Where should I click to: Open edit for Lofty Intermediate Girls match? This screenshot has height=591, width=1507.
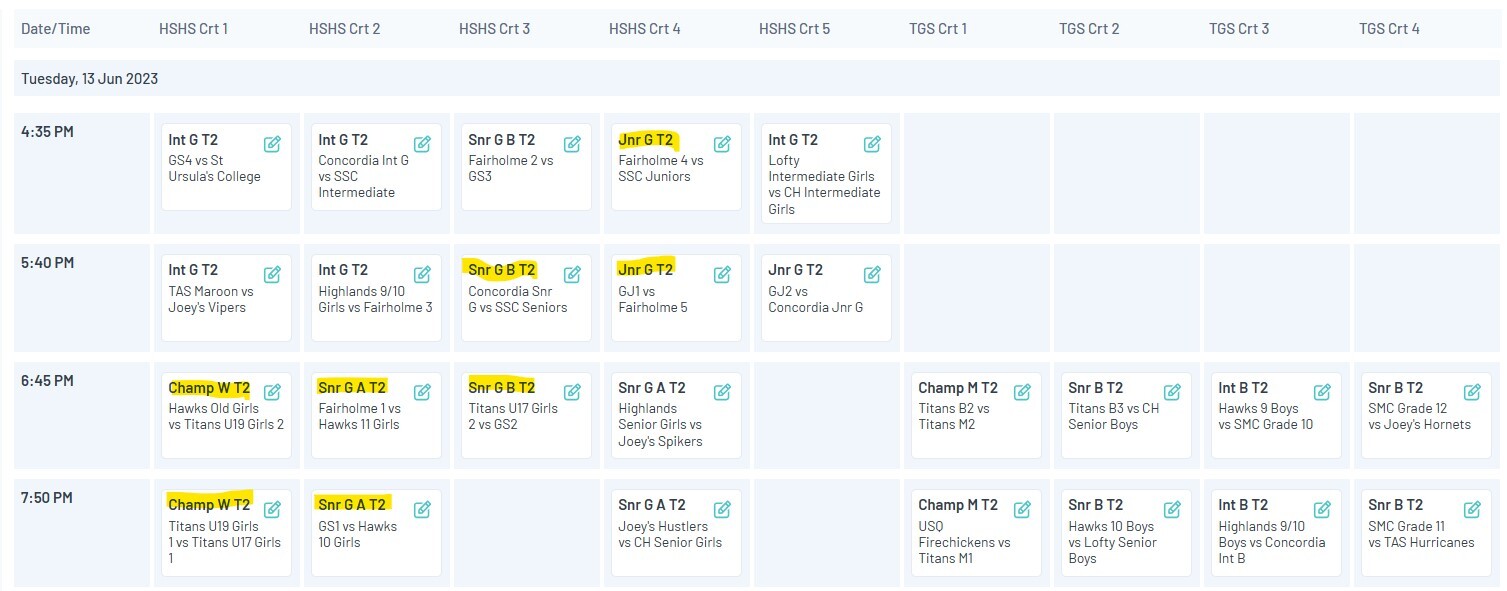click(872, 144)
